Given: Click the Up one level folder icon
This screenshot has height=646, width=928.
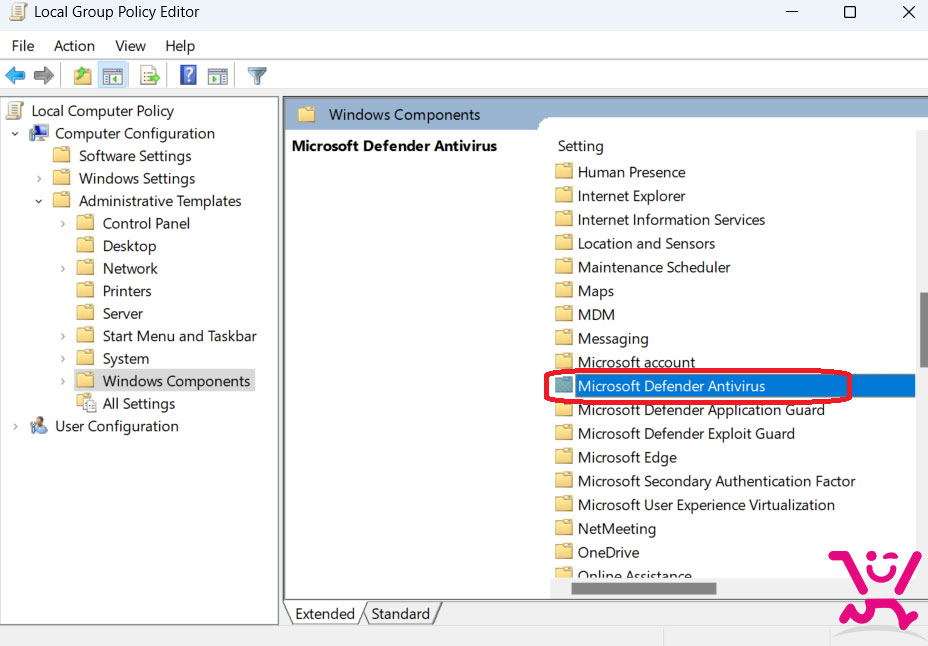Looking at the screenshot, I should pos(82,76).
